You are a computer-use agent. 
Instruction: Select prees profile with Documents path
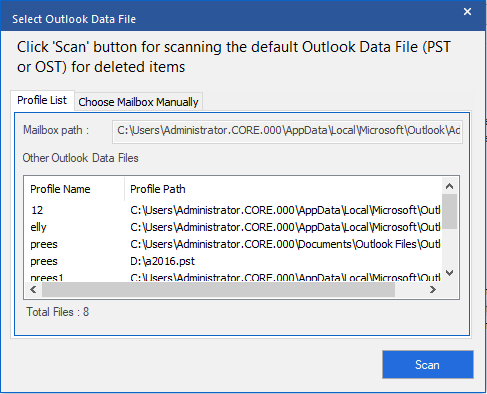[233, 244]
